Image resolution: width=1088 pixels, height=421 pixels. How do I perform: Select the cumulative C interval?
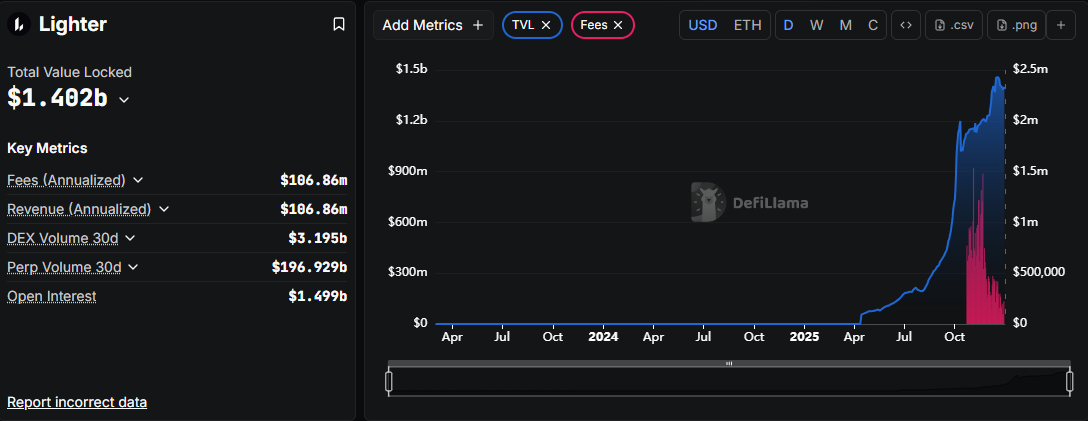point(873,25)
